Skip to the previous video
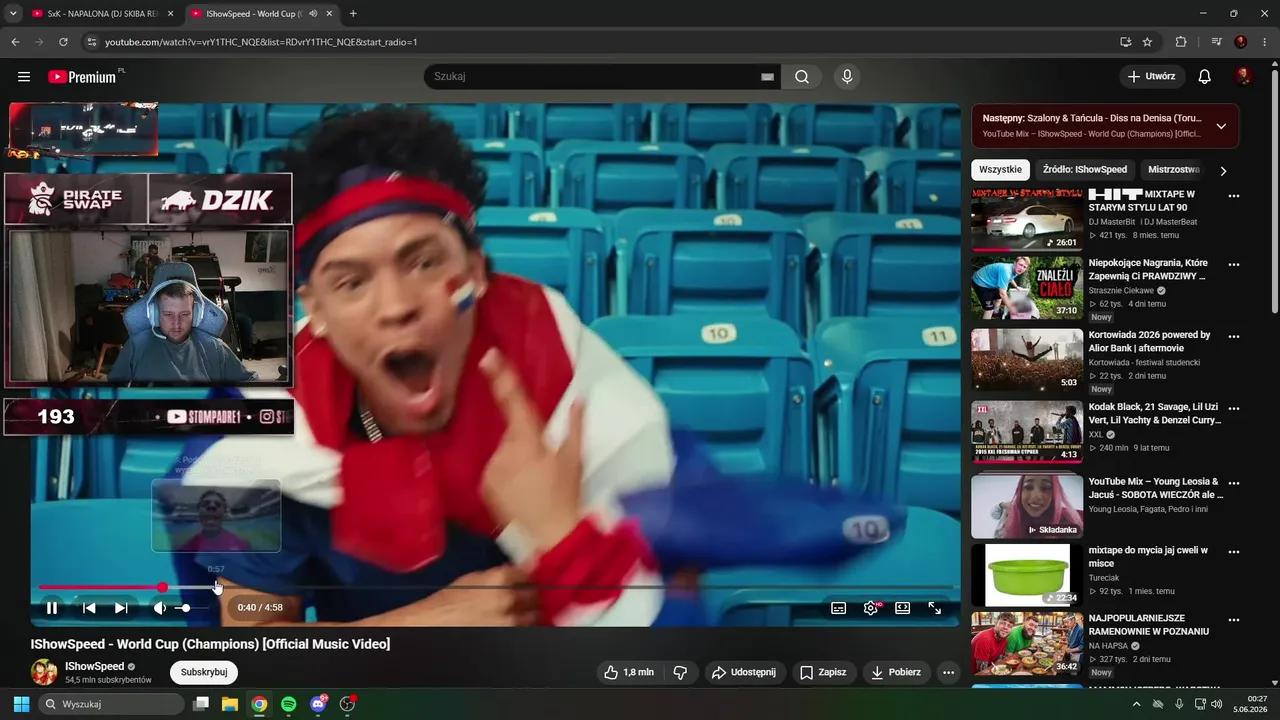Screen dimensions: 1280x720 tap(89, 608)
